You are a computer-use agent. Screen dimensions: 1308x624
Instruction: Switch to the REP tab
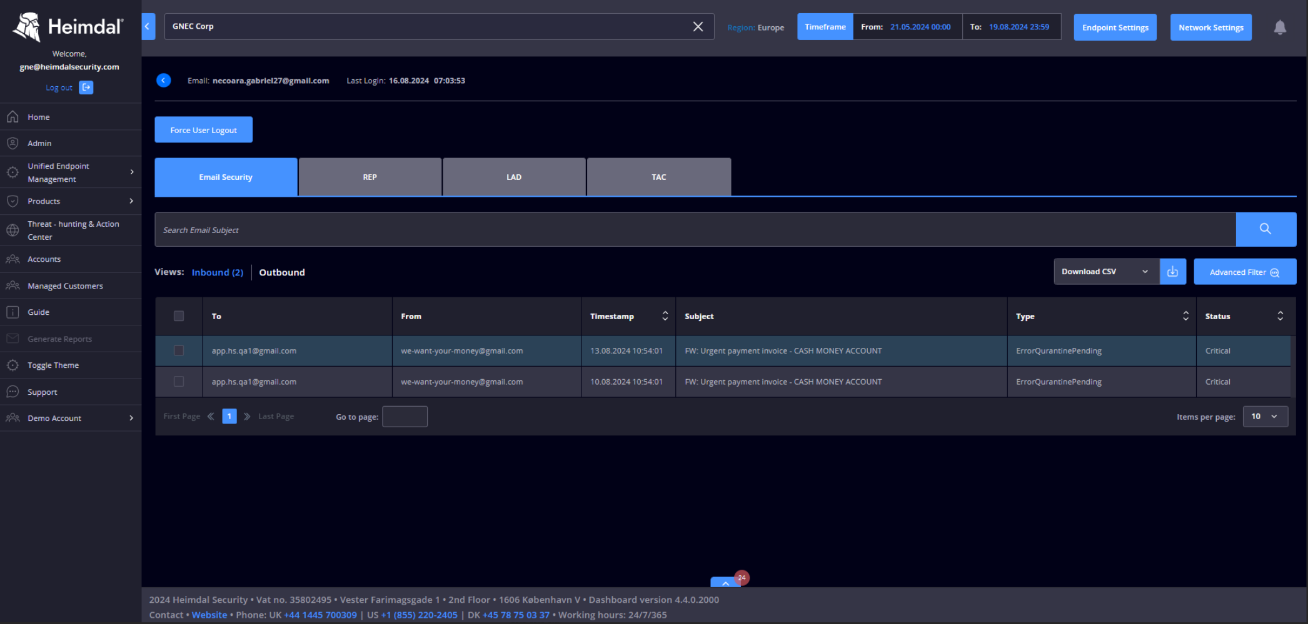[370, 177]
